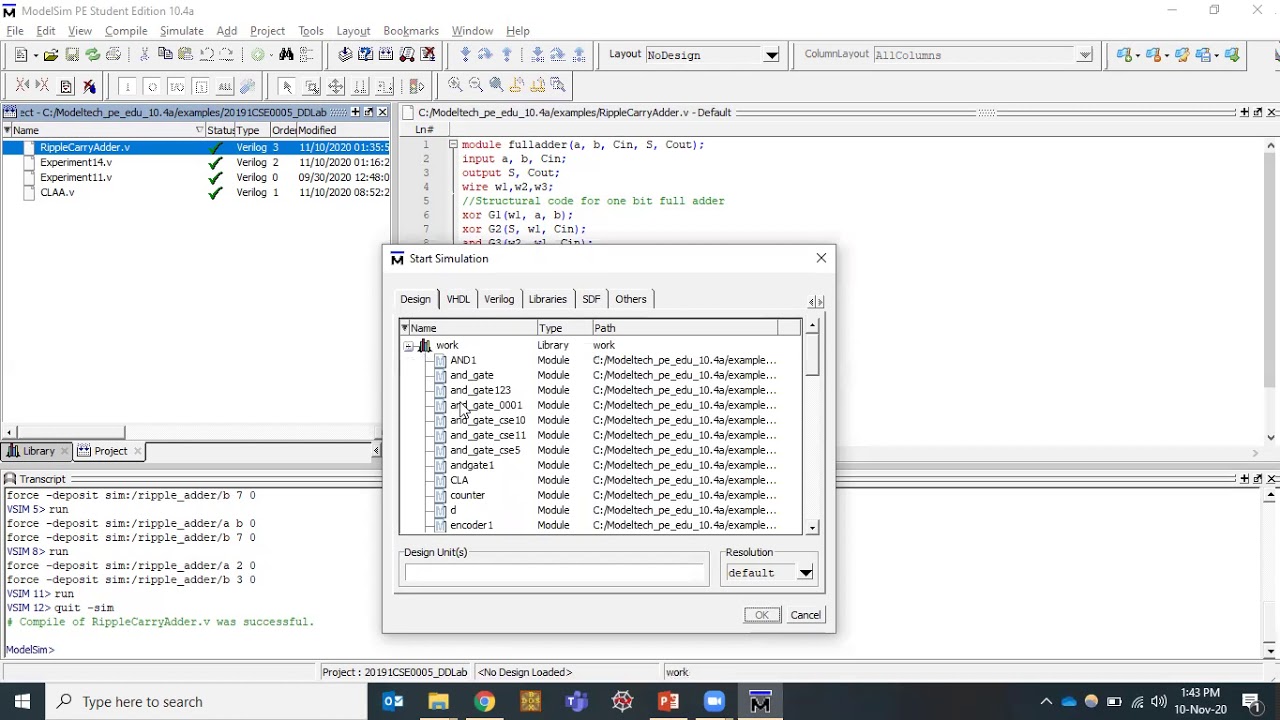Click the Break simulation red X icon
This screenshot has height=720, width=1280.
(428, 55)
